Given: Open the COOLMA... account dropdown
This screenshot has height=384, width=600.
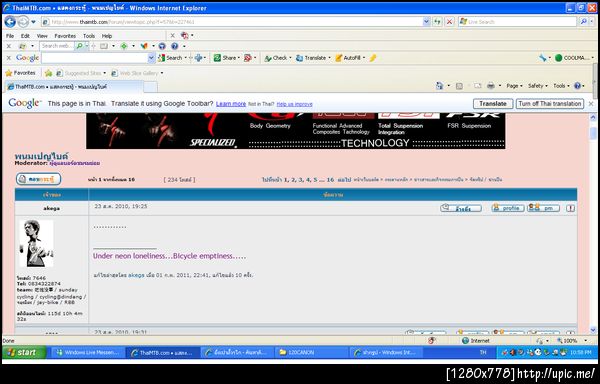Looking at the screenshot, I should (574, 58).
